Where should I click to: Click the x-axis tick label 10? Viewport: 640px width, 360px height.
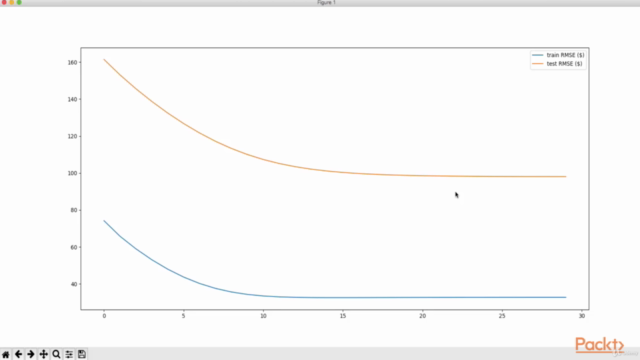263,316
